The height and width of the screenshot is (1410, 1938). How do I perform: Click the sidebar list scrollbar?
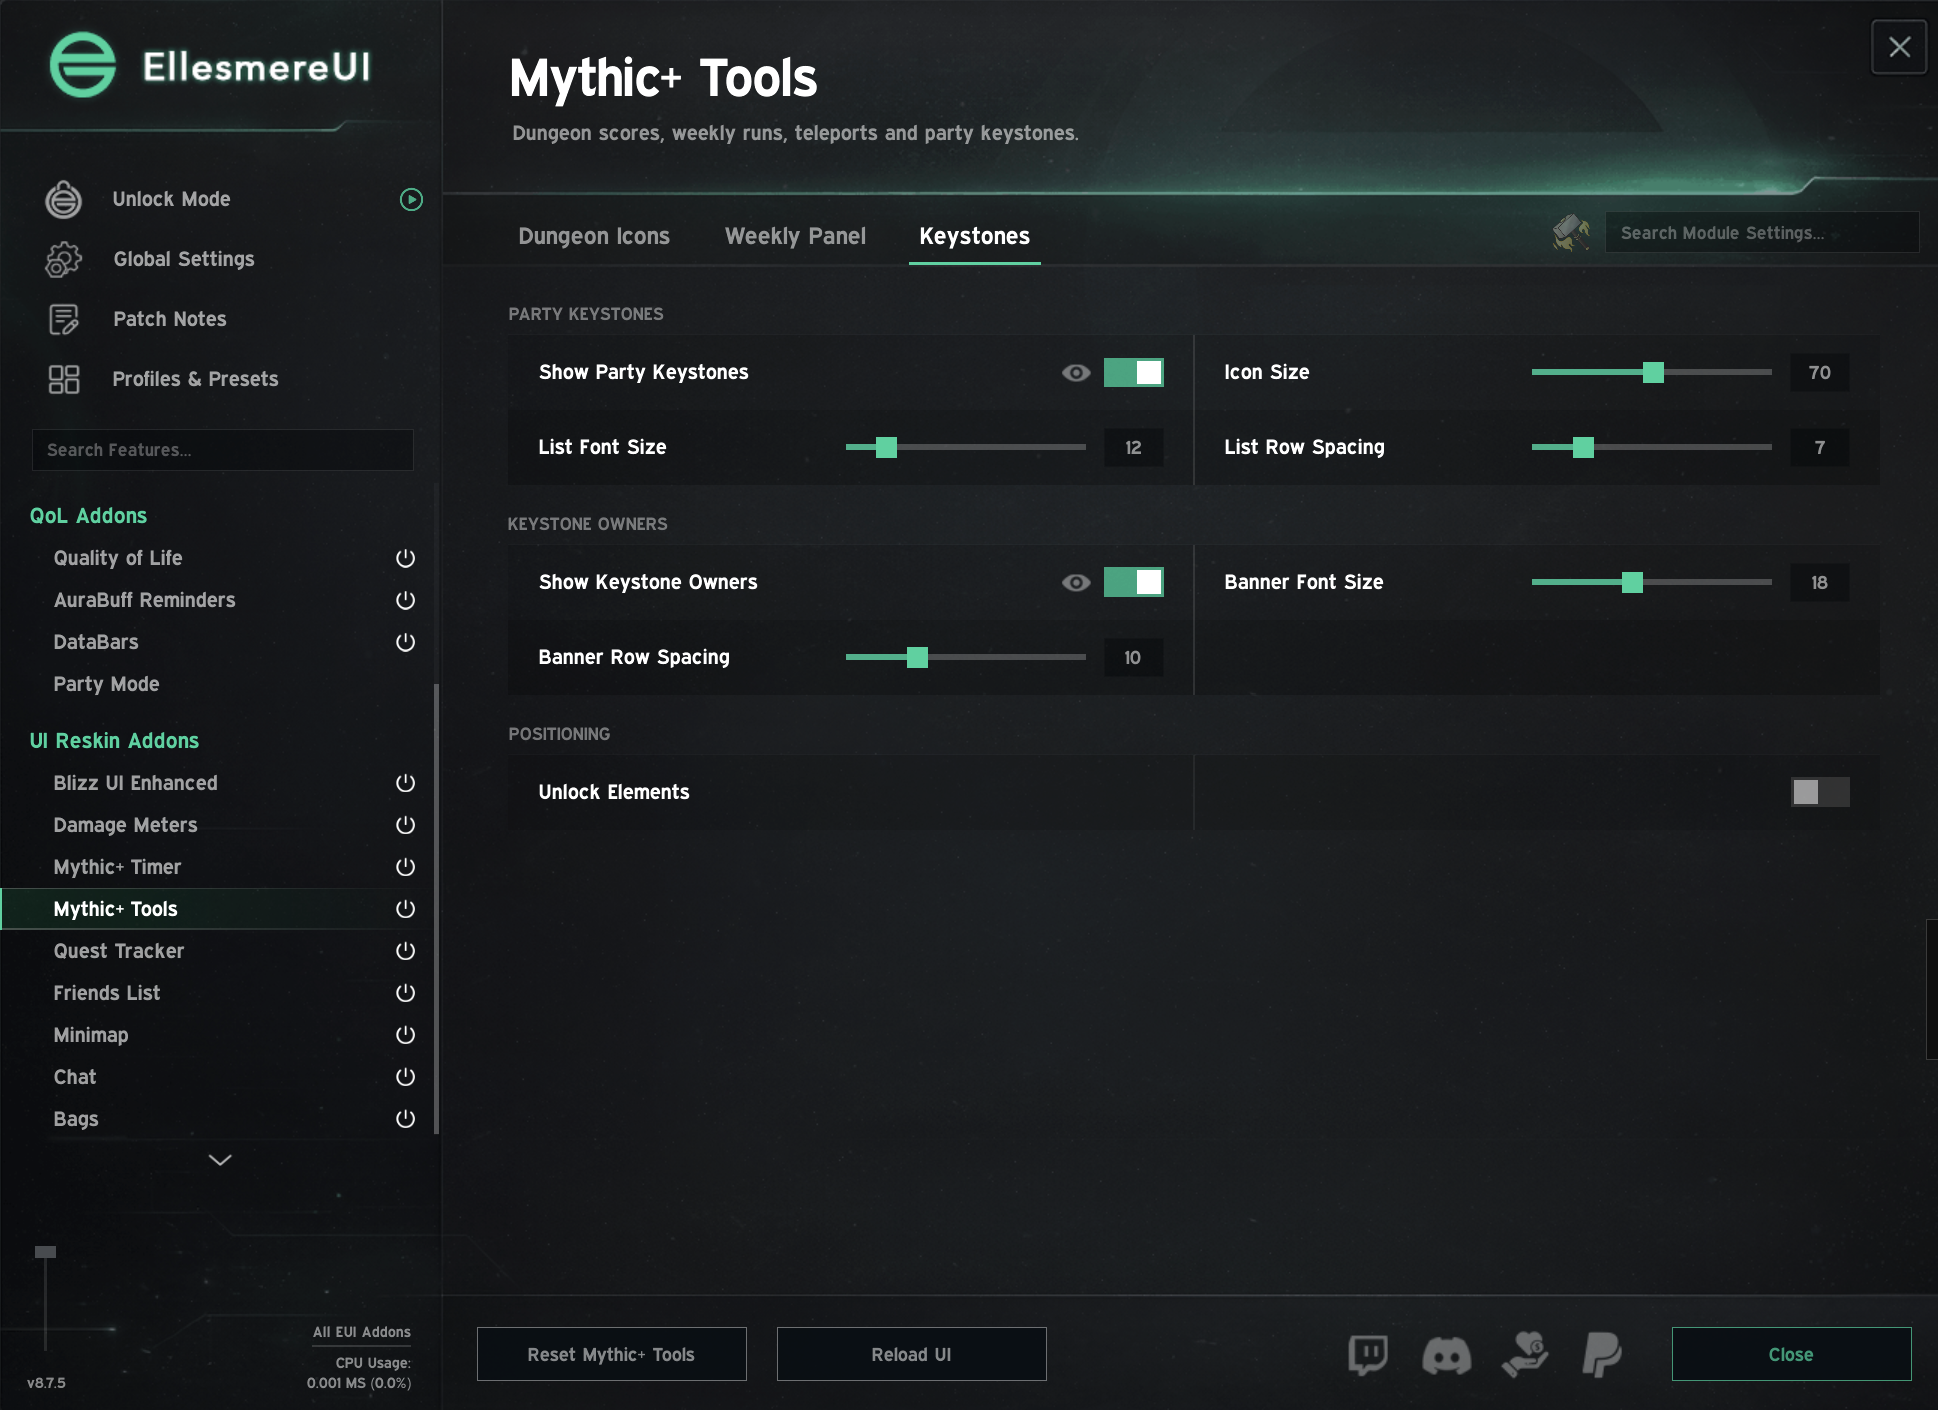pos(436,908)
